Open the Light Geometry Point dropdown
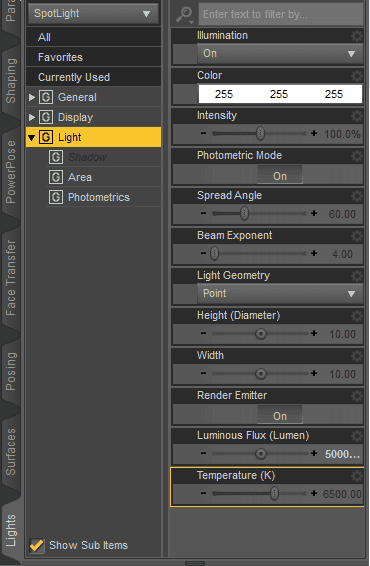The height and width of the screenshot is (566, 370). tap(280, 293)
